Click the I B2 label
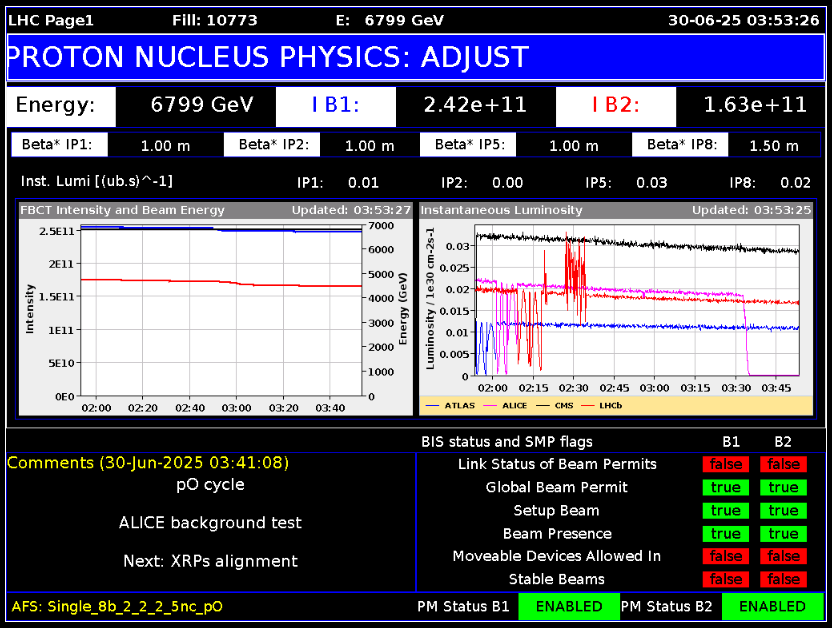The height and width of the screenshot is (628, 832). coord(615,105)
